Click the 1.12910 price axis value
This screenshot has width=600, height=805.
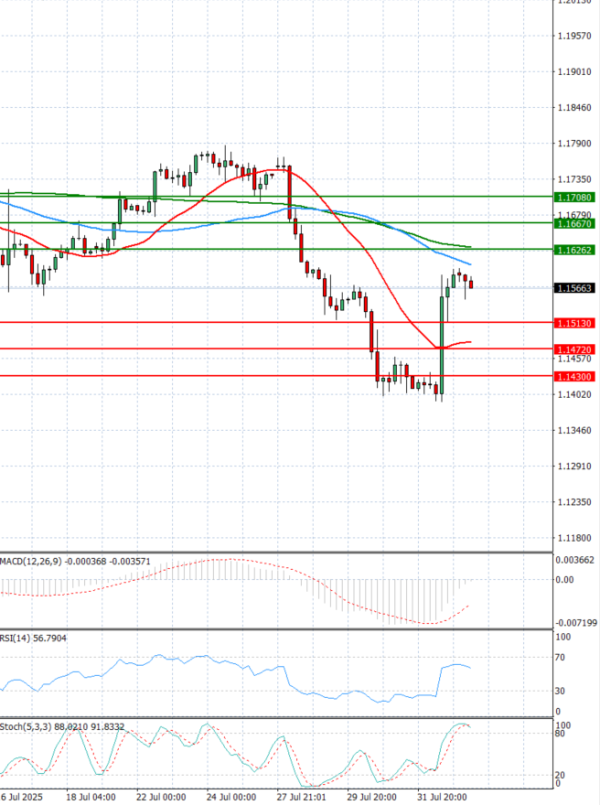[x=574, y=466]
